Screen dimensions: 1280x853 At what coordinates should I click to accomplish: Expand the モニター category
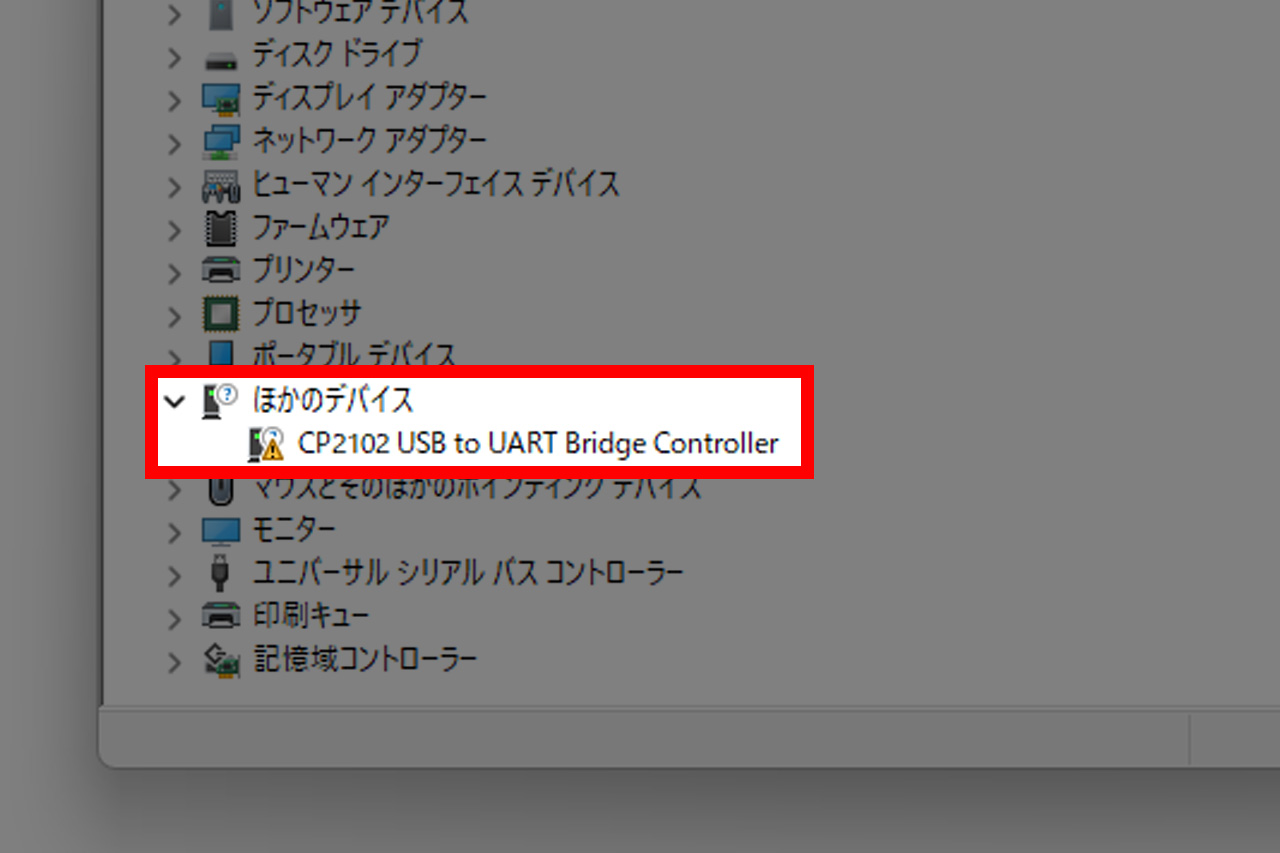pyautogui.click(x=175, y=532)
